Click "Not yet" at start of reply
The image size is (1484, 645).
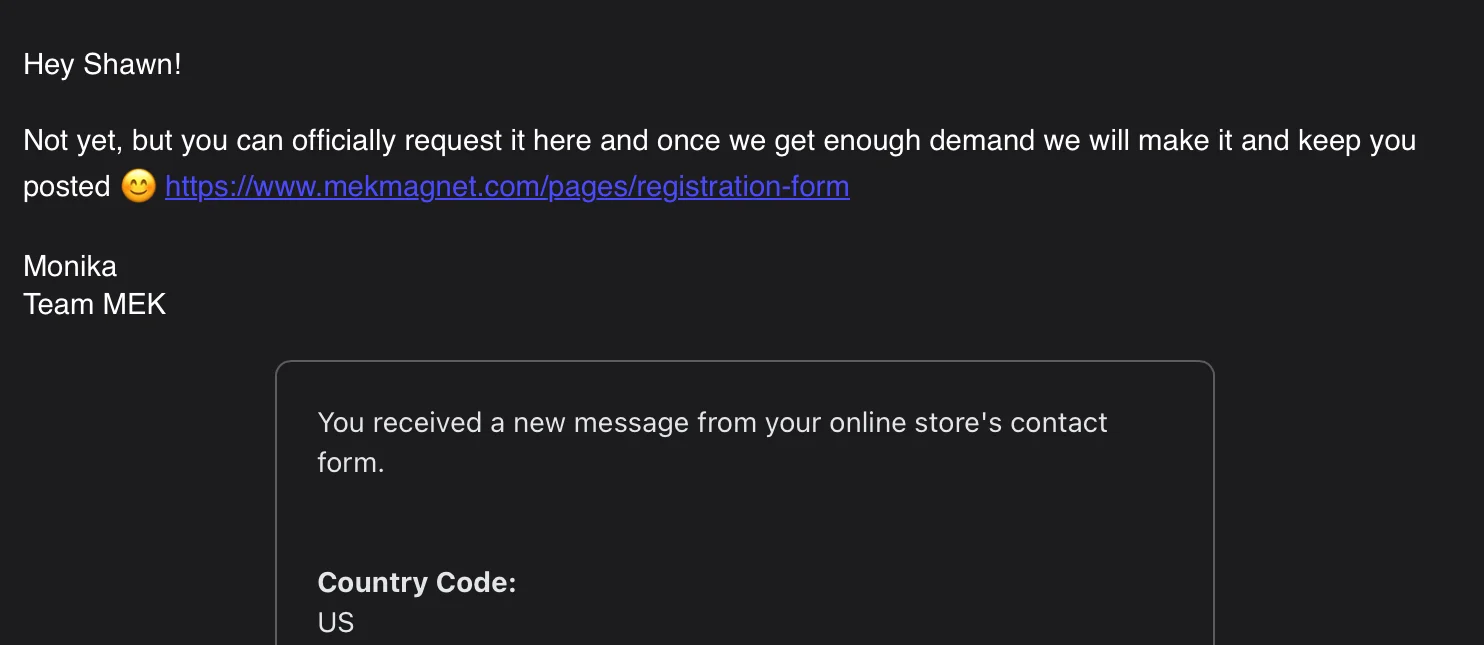pos(69,140)
